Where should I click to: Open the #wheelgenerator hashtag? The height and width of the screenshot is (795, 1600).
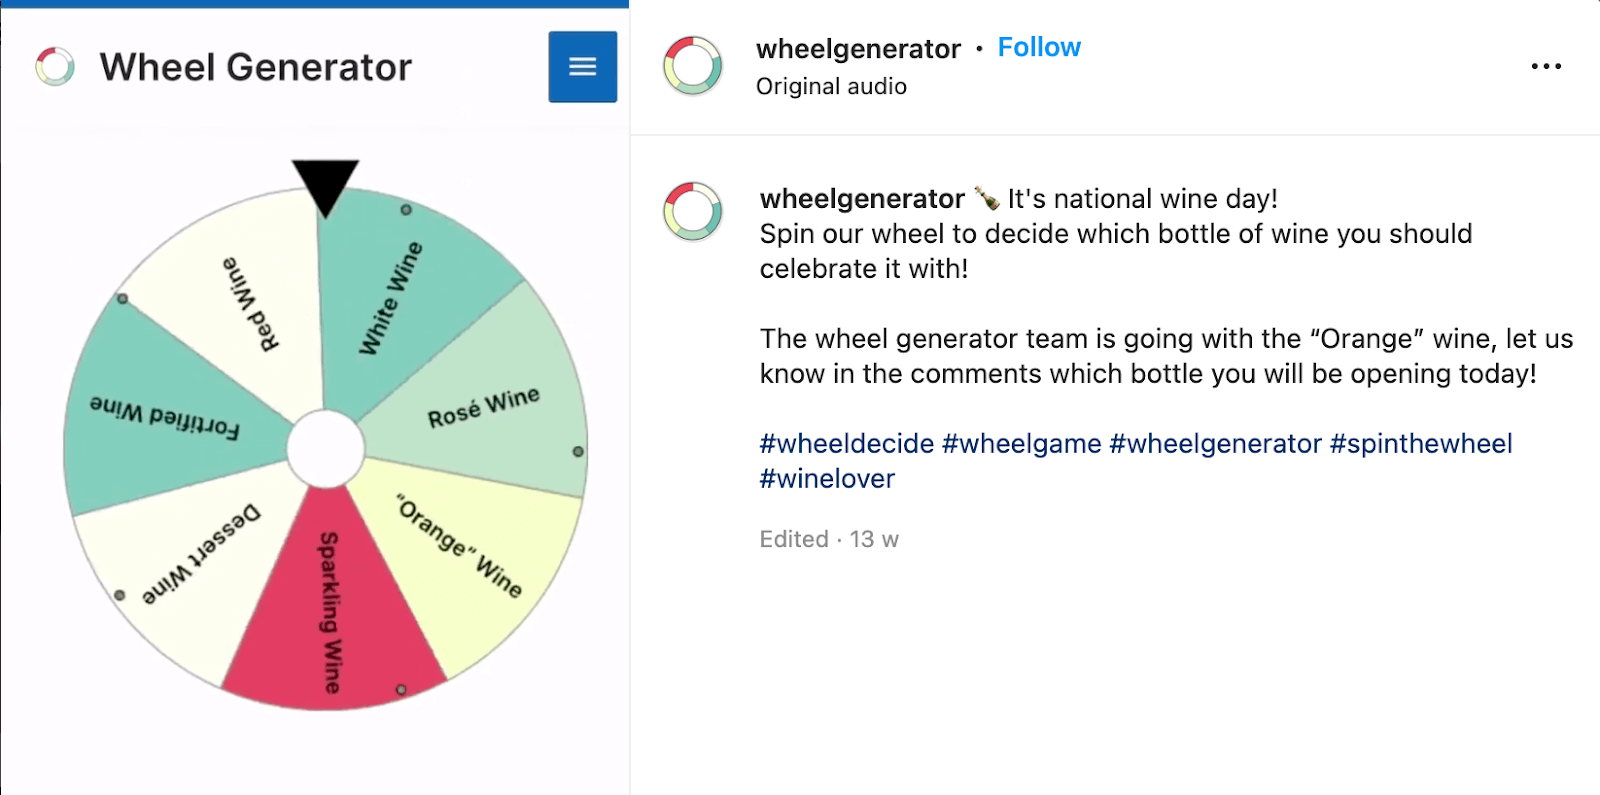1215,444
